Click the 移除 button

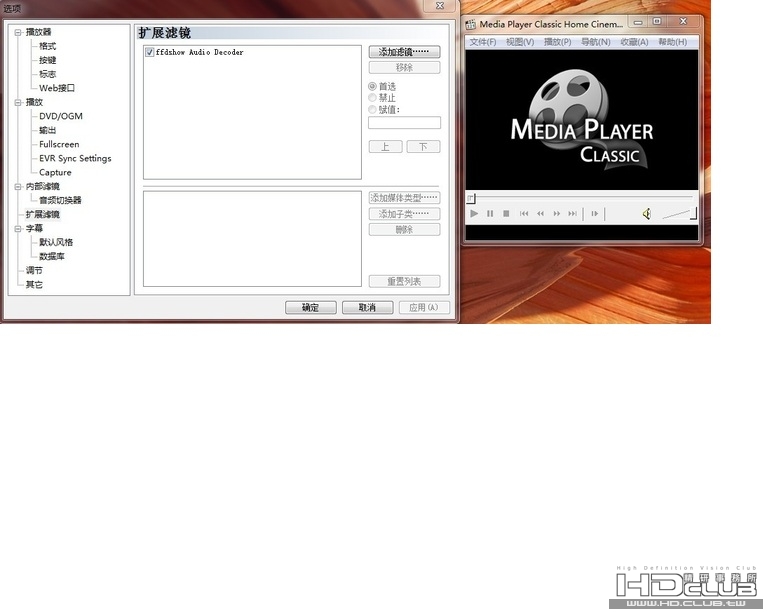click(404, 68)
